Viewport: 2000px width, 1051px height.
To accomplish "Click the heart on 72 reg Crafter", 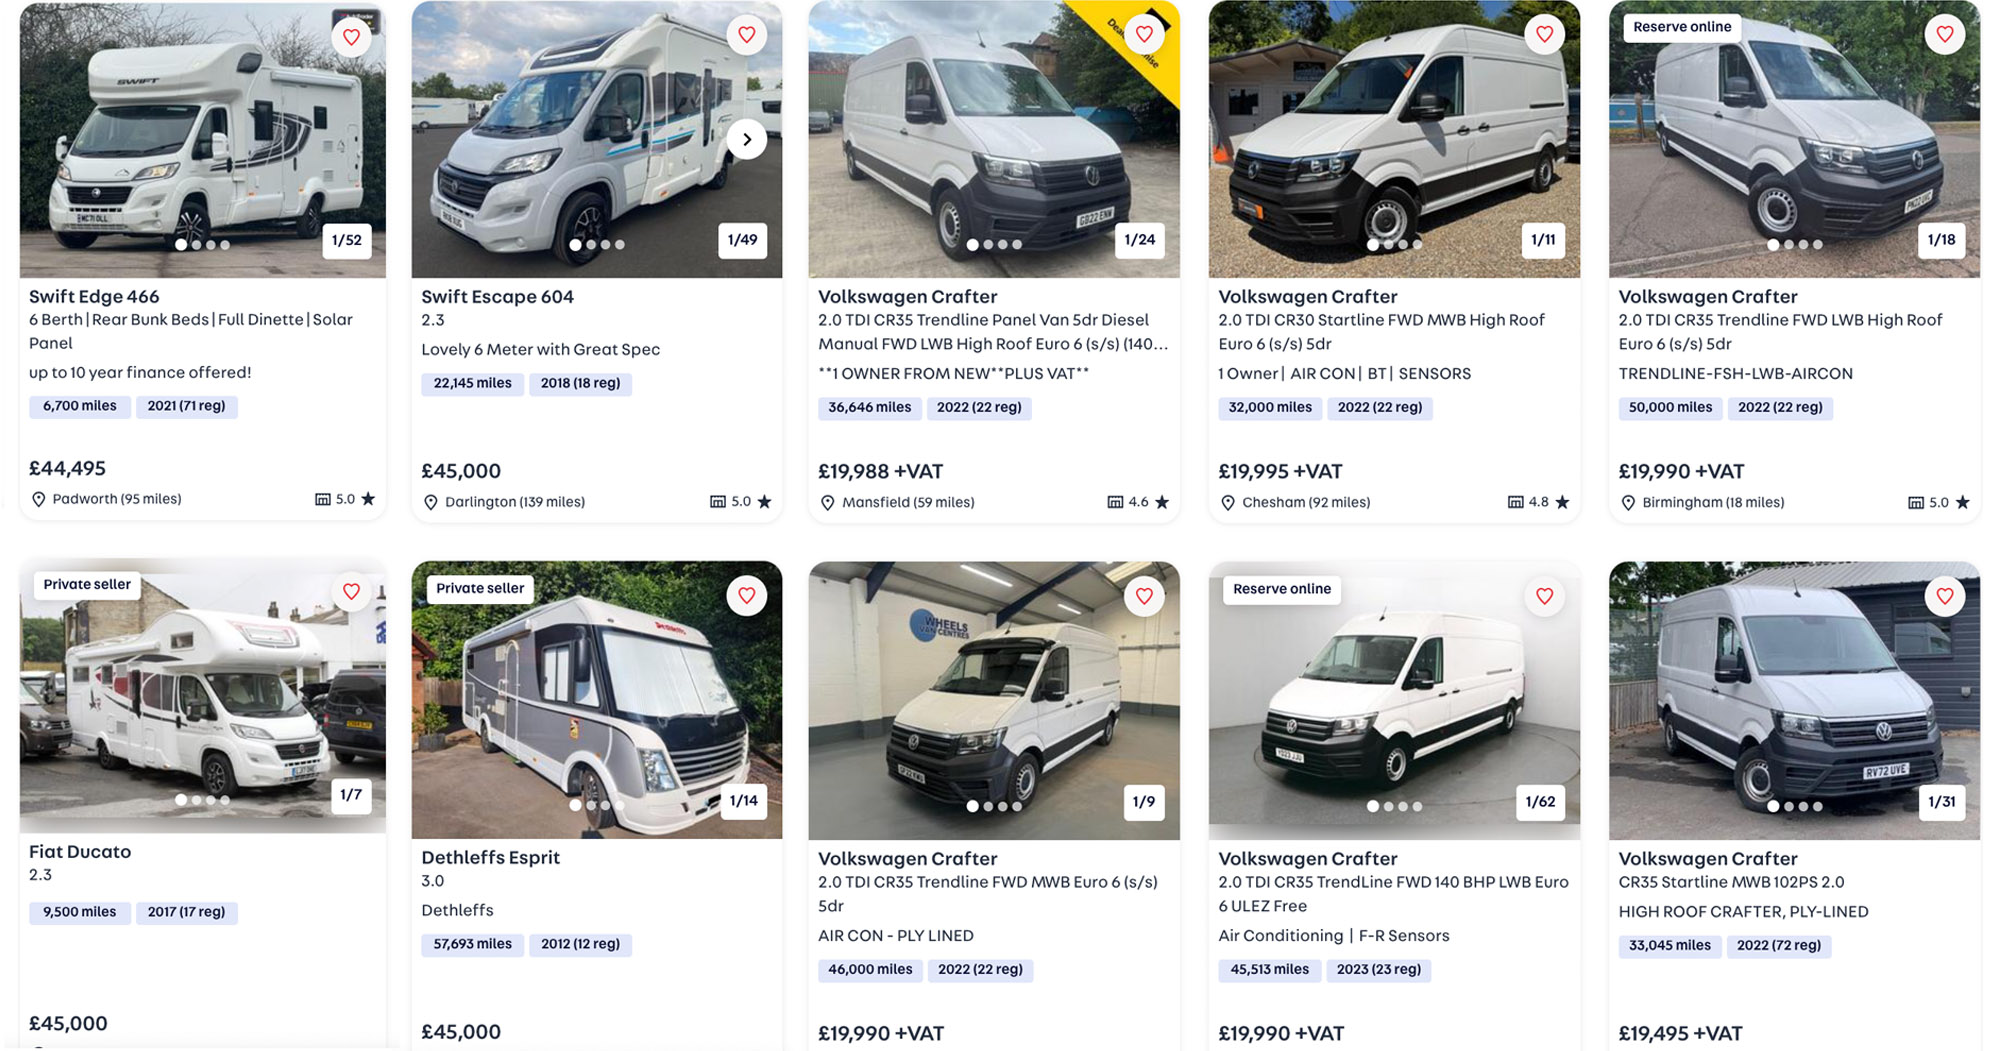I will pyautogui.click(x=1944, y=597).
